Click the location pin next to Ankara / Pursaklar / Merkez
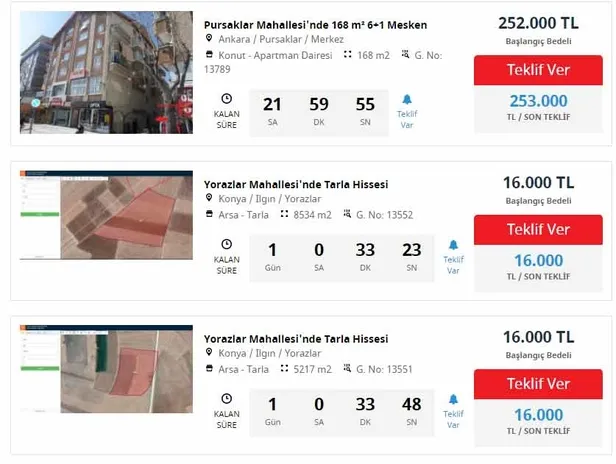Viewport: 616px width, 464px height. coord(209,38)
